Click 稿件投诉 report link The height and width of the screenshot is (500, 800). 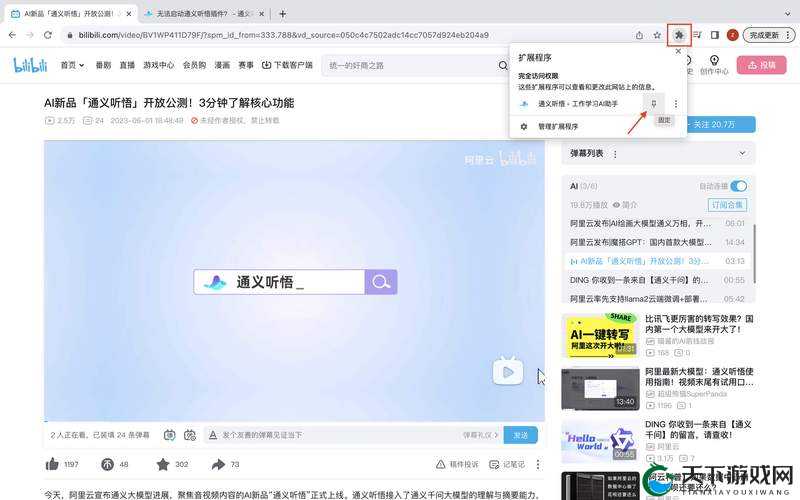tap(457, 464)
